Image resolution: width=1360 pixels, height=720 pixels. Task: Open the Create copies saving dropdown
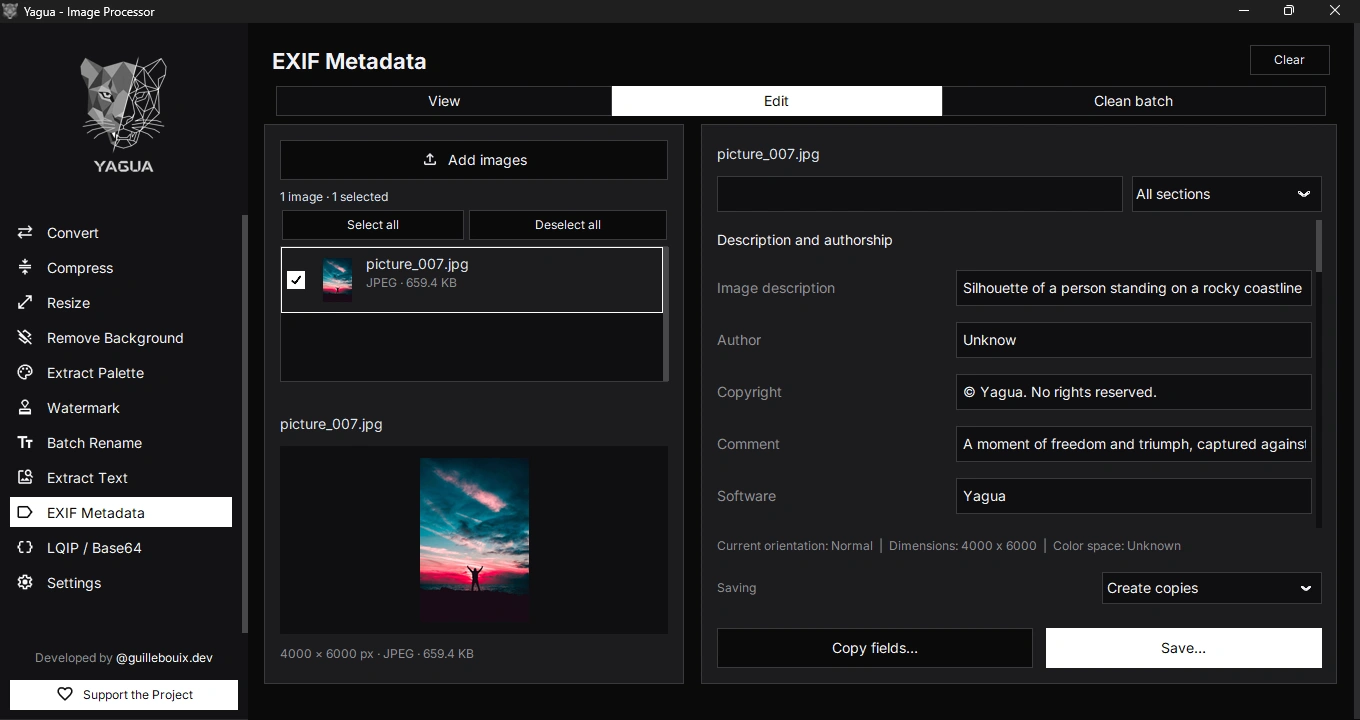pyautogui.click(x=1211, y=588)
